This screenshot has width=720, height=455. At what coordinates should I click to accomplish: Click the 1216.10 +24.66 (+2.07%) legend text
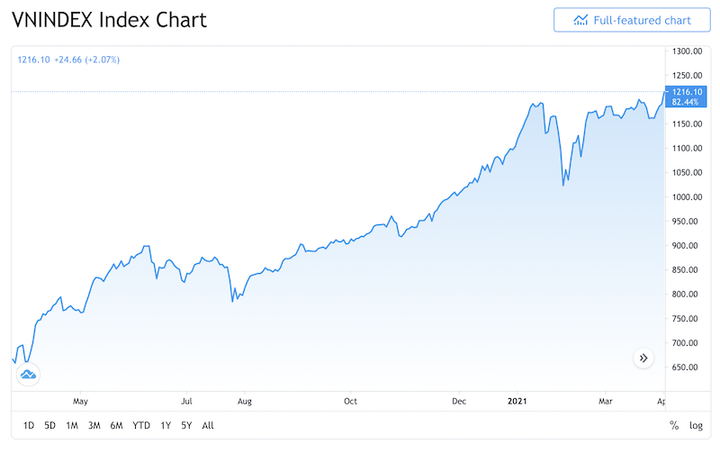click(68, 59)
